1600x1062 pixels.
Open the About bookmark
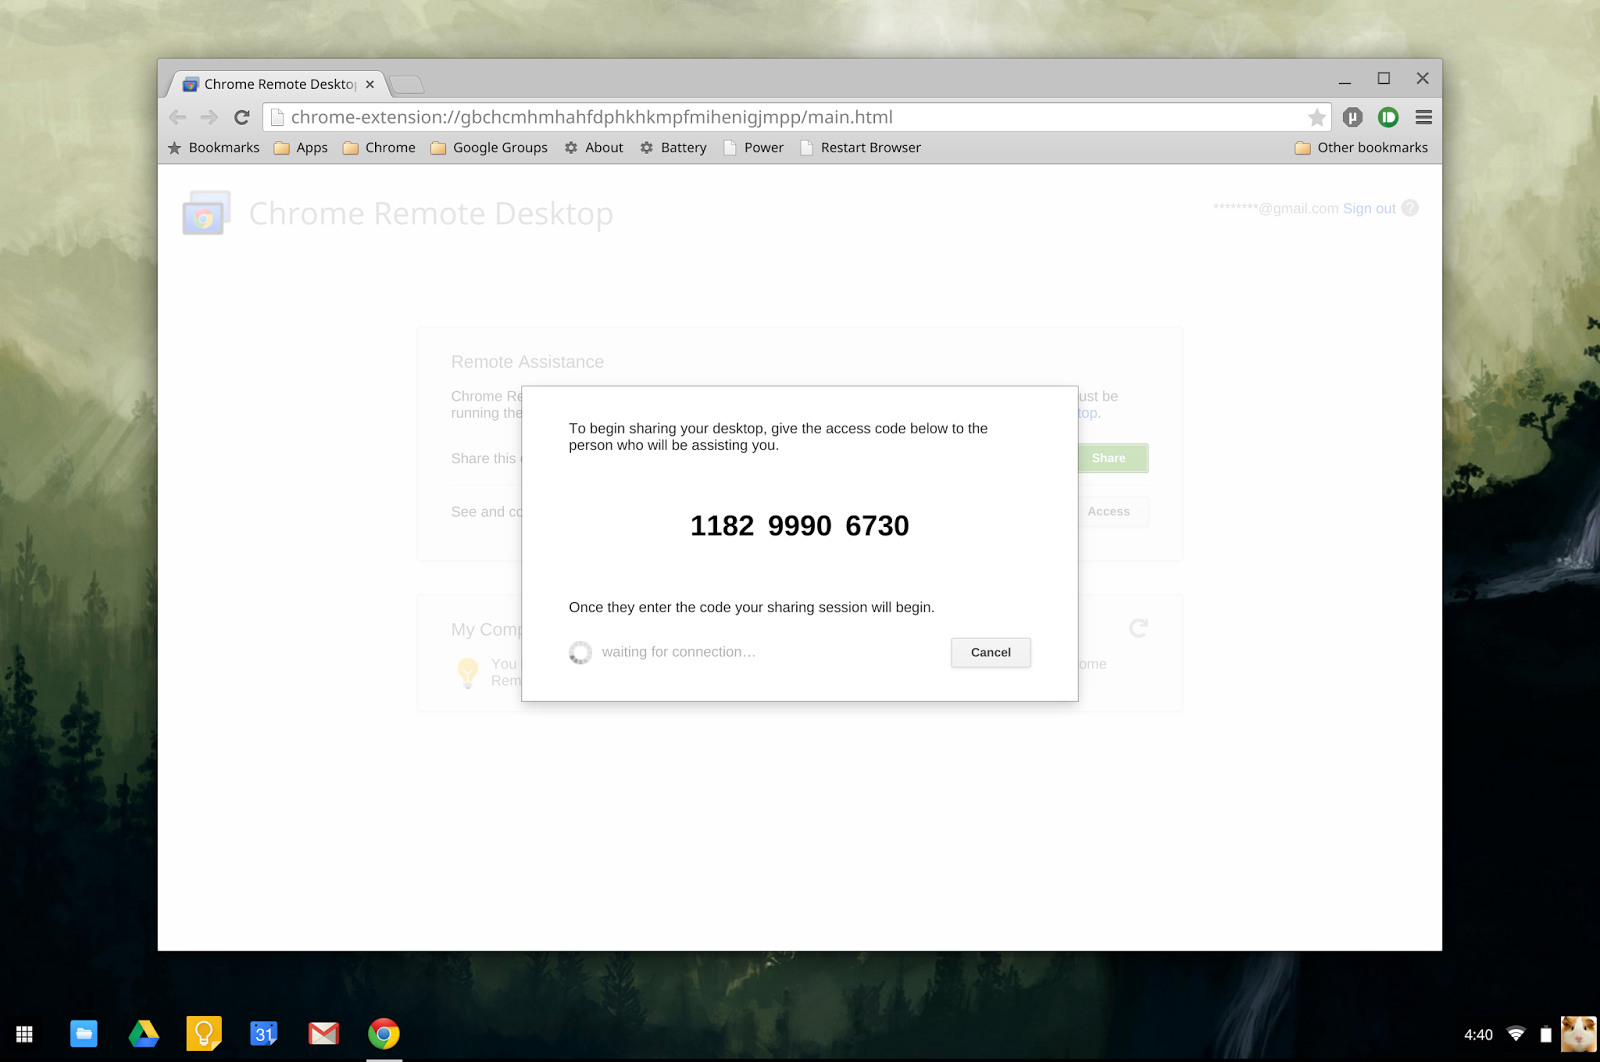tap(594, 147)
